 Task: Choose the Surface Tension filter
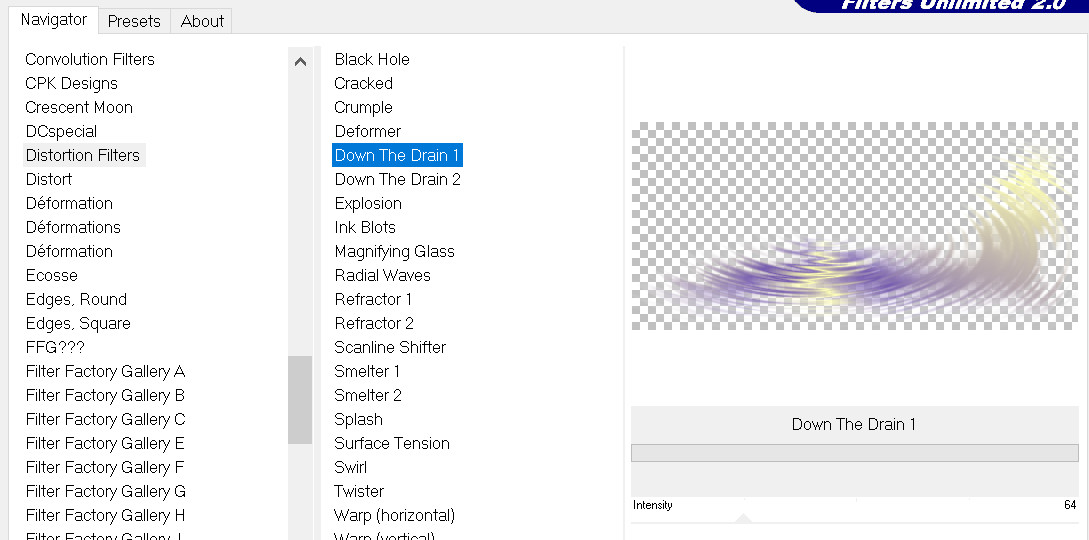pyautogui.click(x=392, y=443)
